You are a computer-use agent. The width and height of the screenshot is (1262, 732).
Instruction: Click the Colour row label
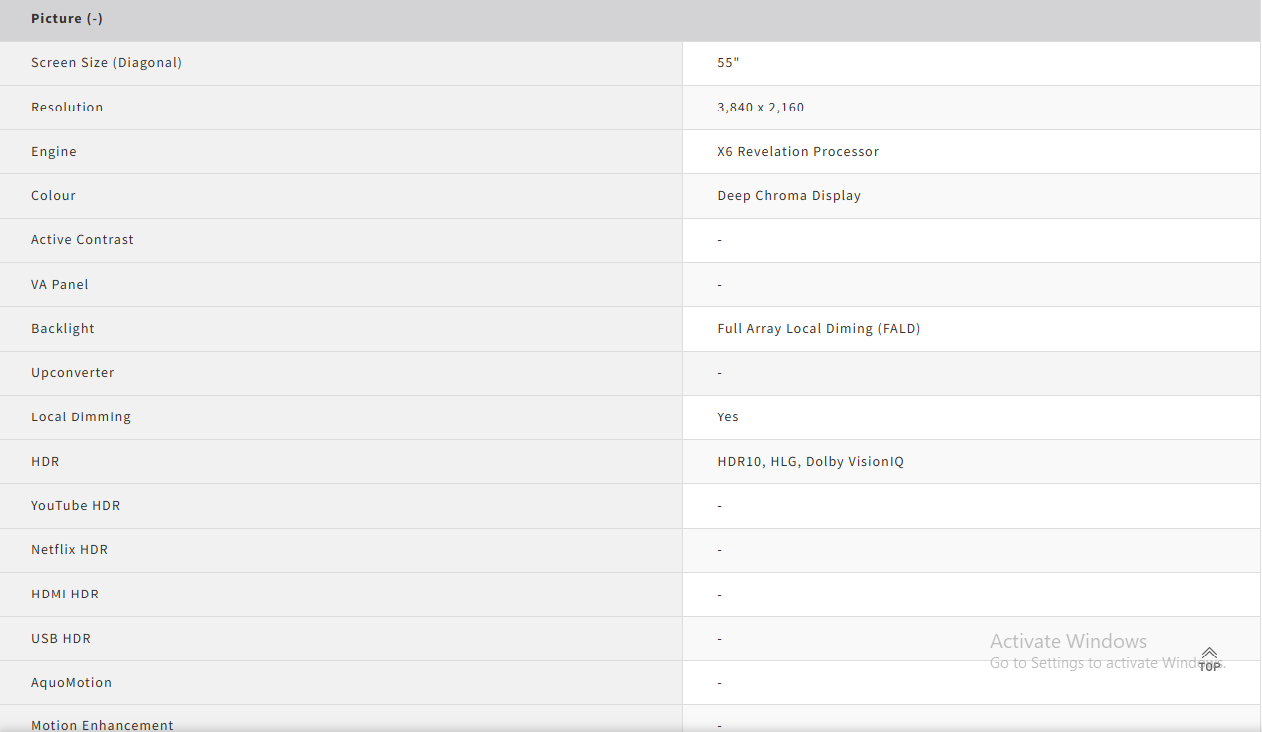pyautogui.click(x=53, y=196)
